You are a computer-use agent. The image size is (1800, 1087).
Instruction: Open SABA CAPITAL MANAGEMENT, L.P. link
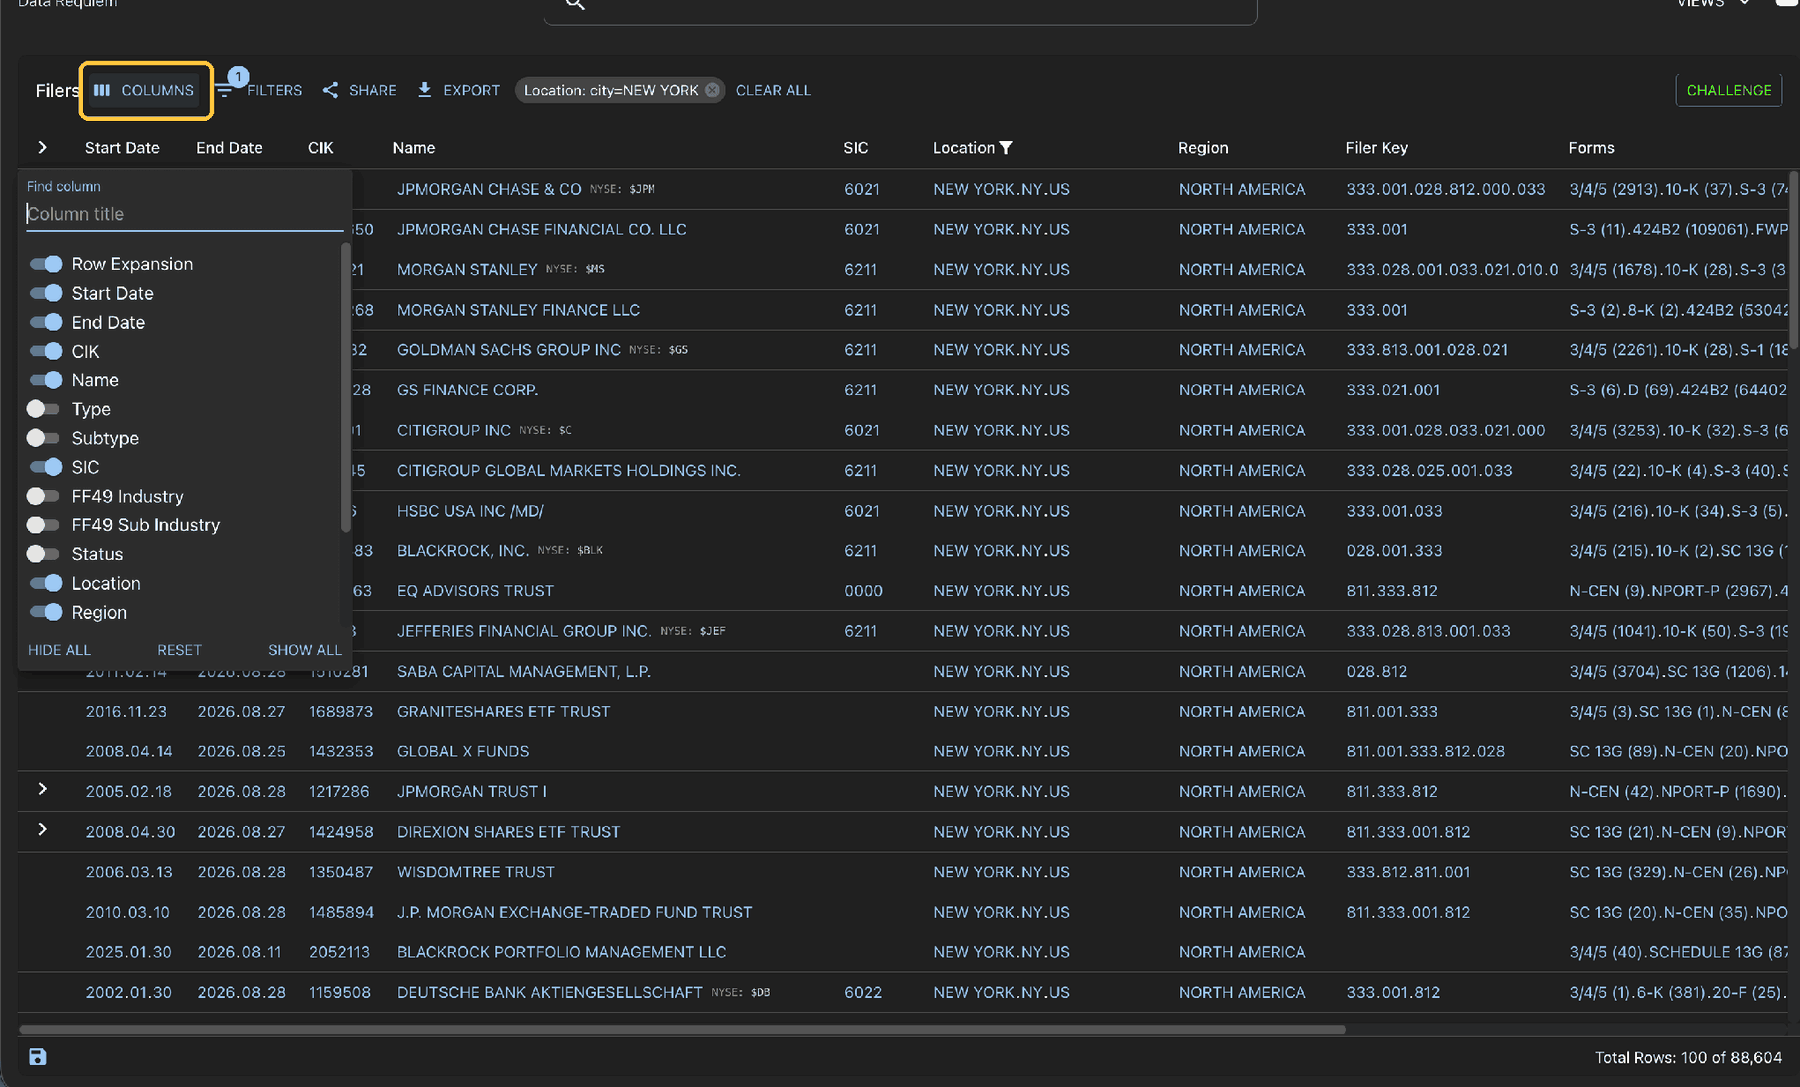pyautogui.click(x=524, y=672)
